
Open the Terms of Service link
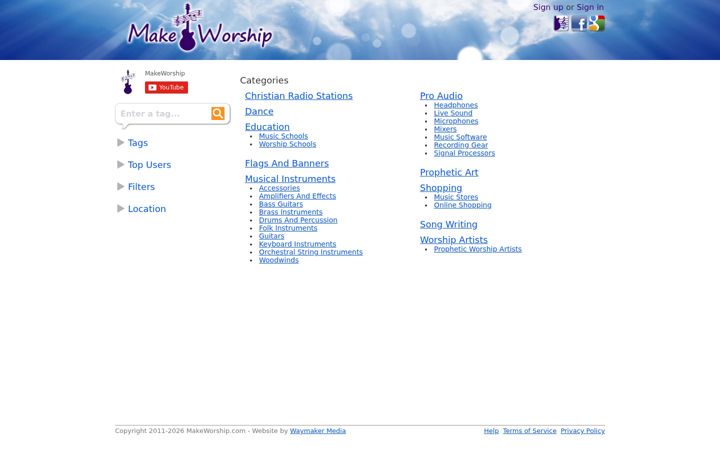click(529, 431)
